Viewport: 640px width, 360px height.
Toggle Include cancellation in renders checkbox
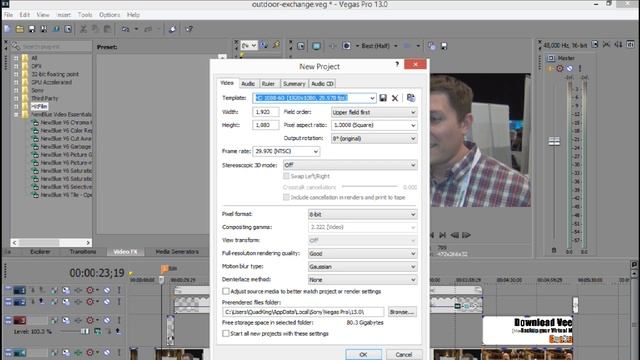click(286, 197)
